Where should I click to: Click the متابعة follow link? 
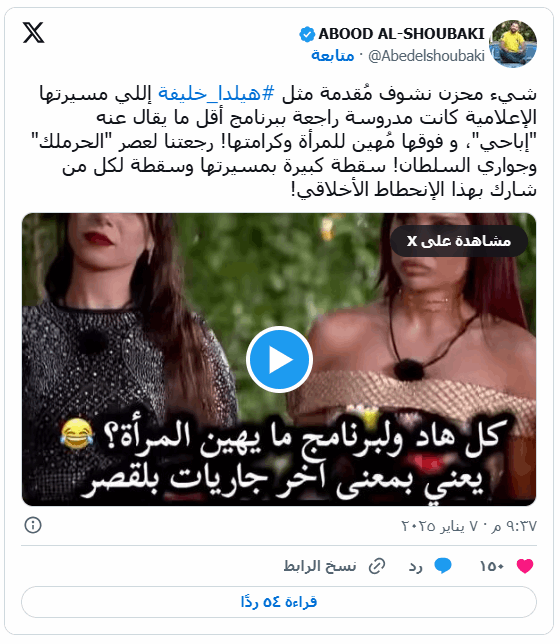333,55
